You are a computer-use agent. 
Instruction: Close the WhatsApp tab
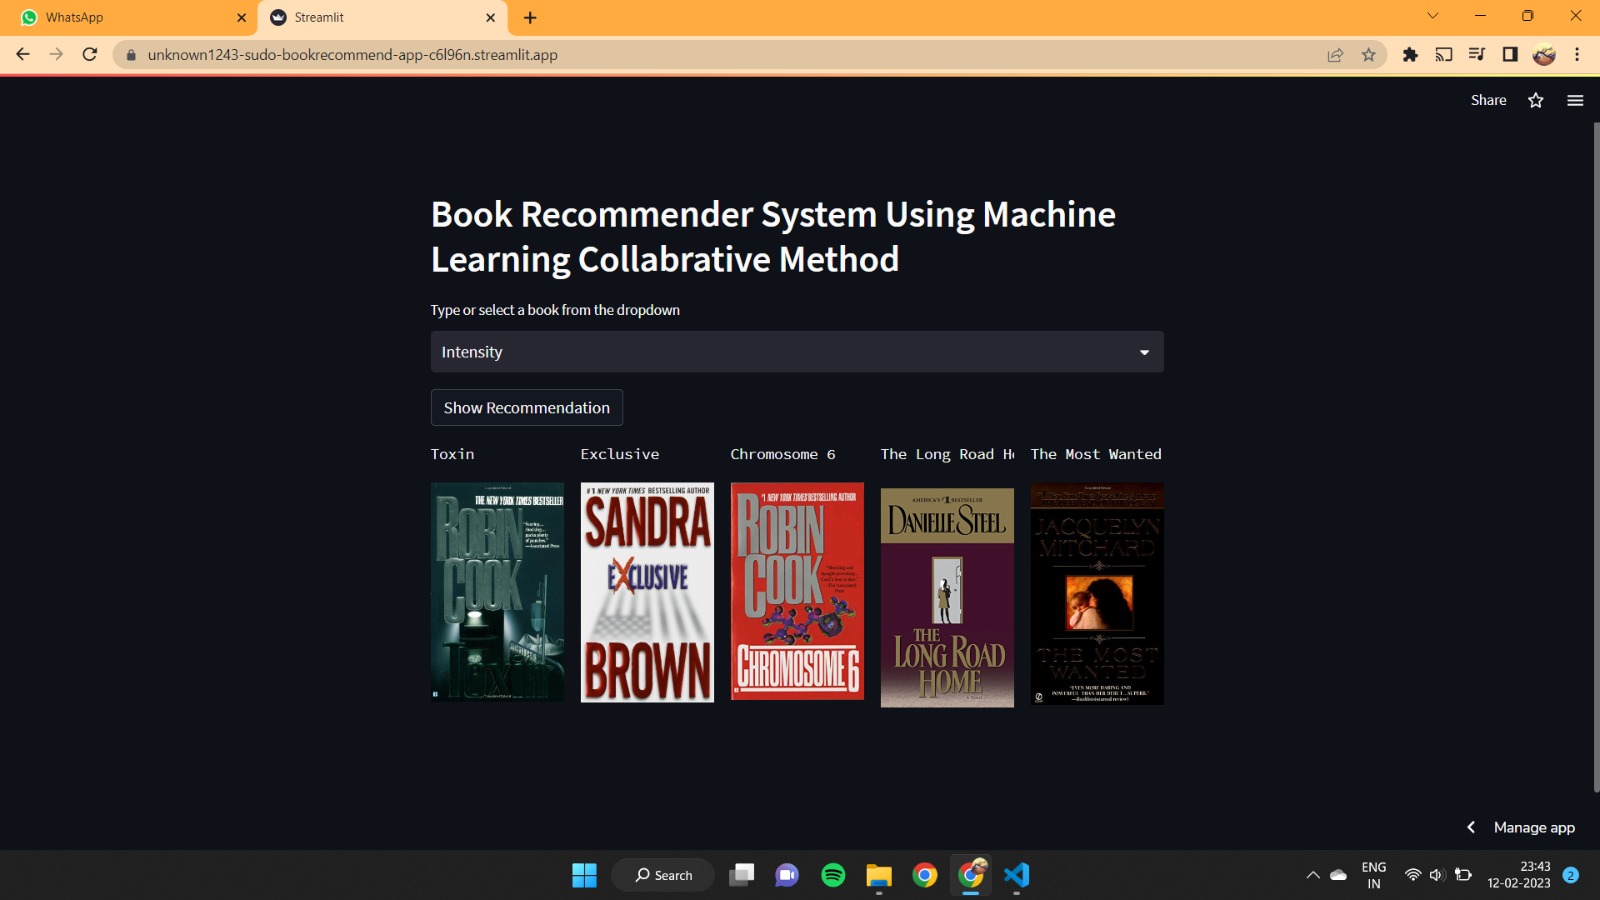click(241, 17)
